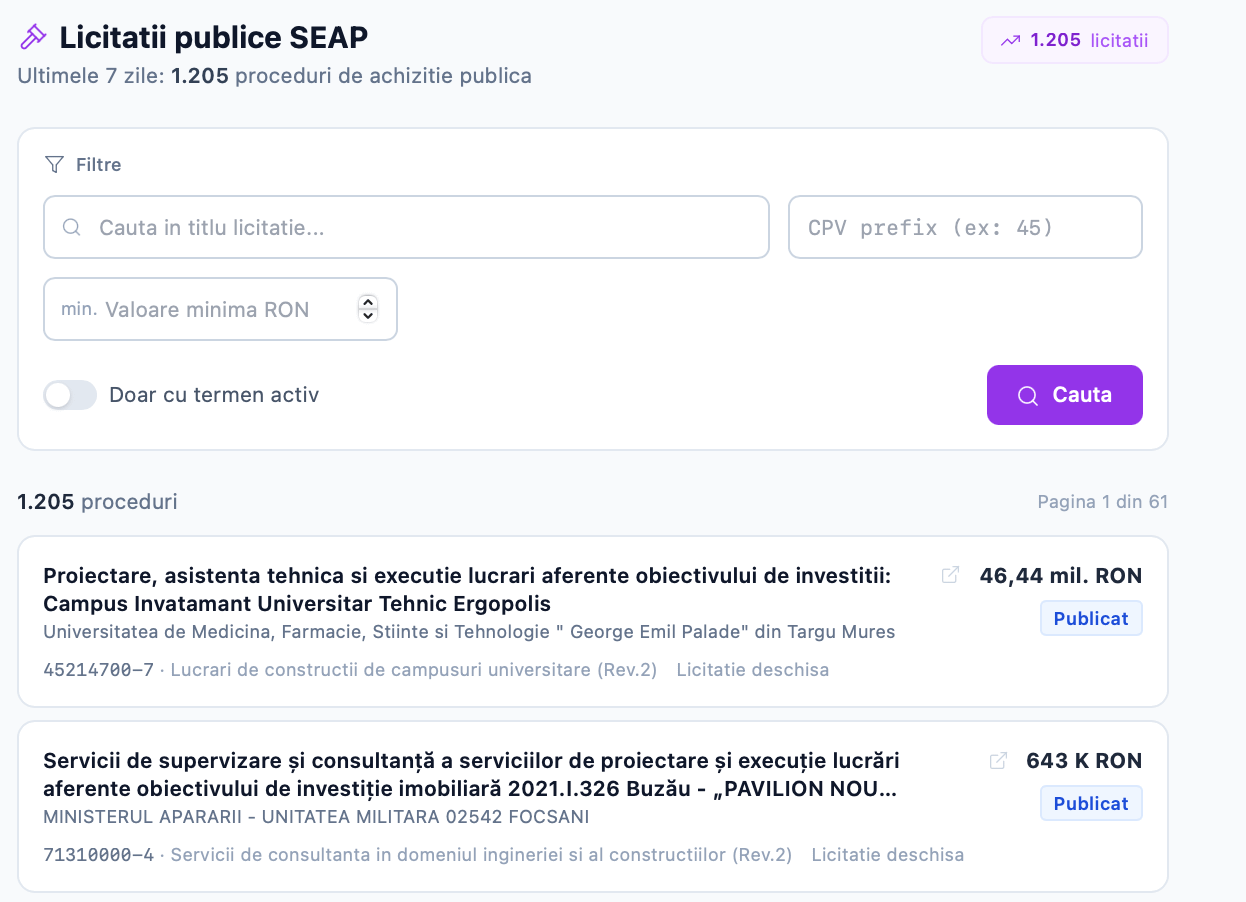
Task: Click the Valoare minima RON field
Action: tap(220, 309)
